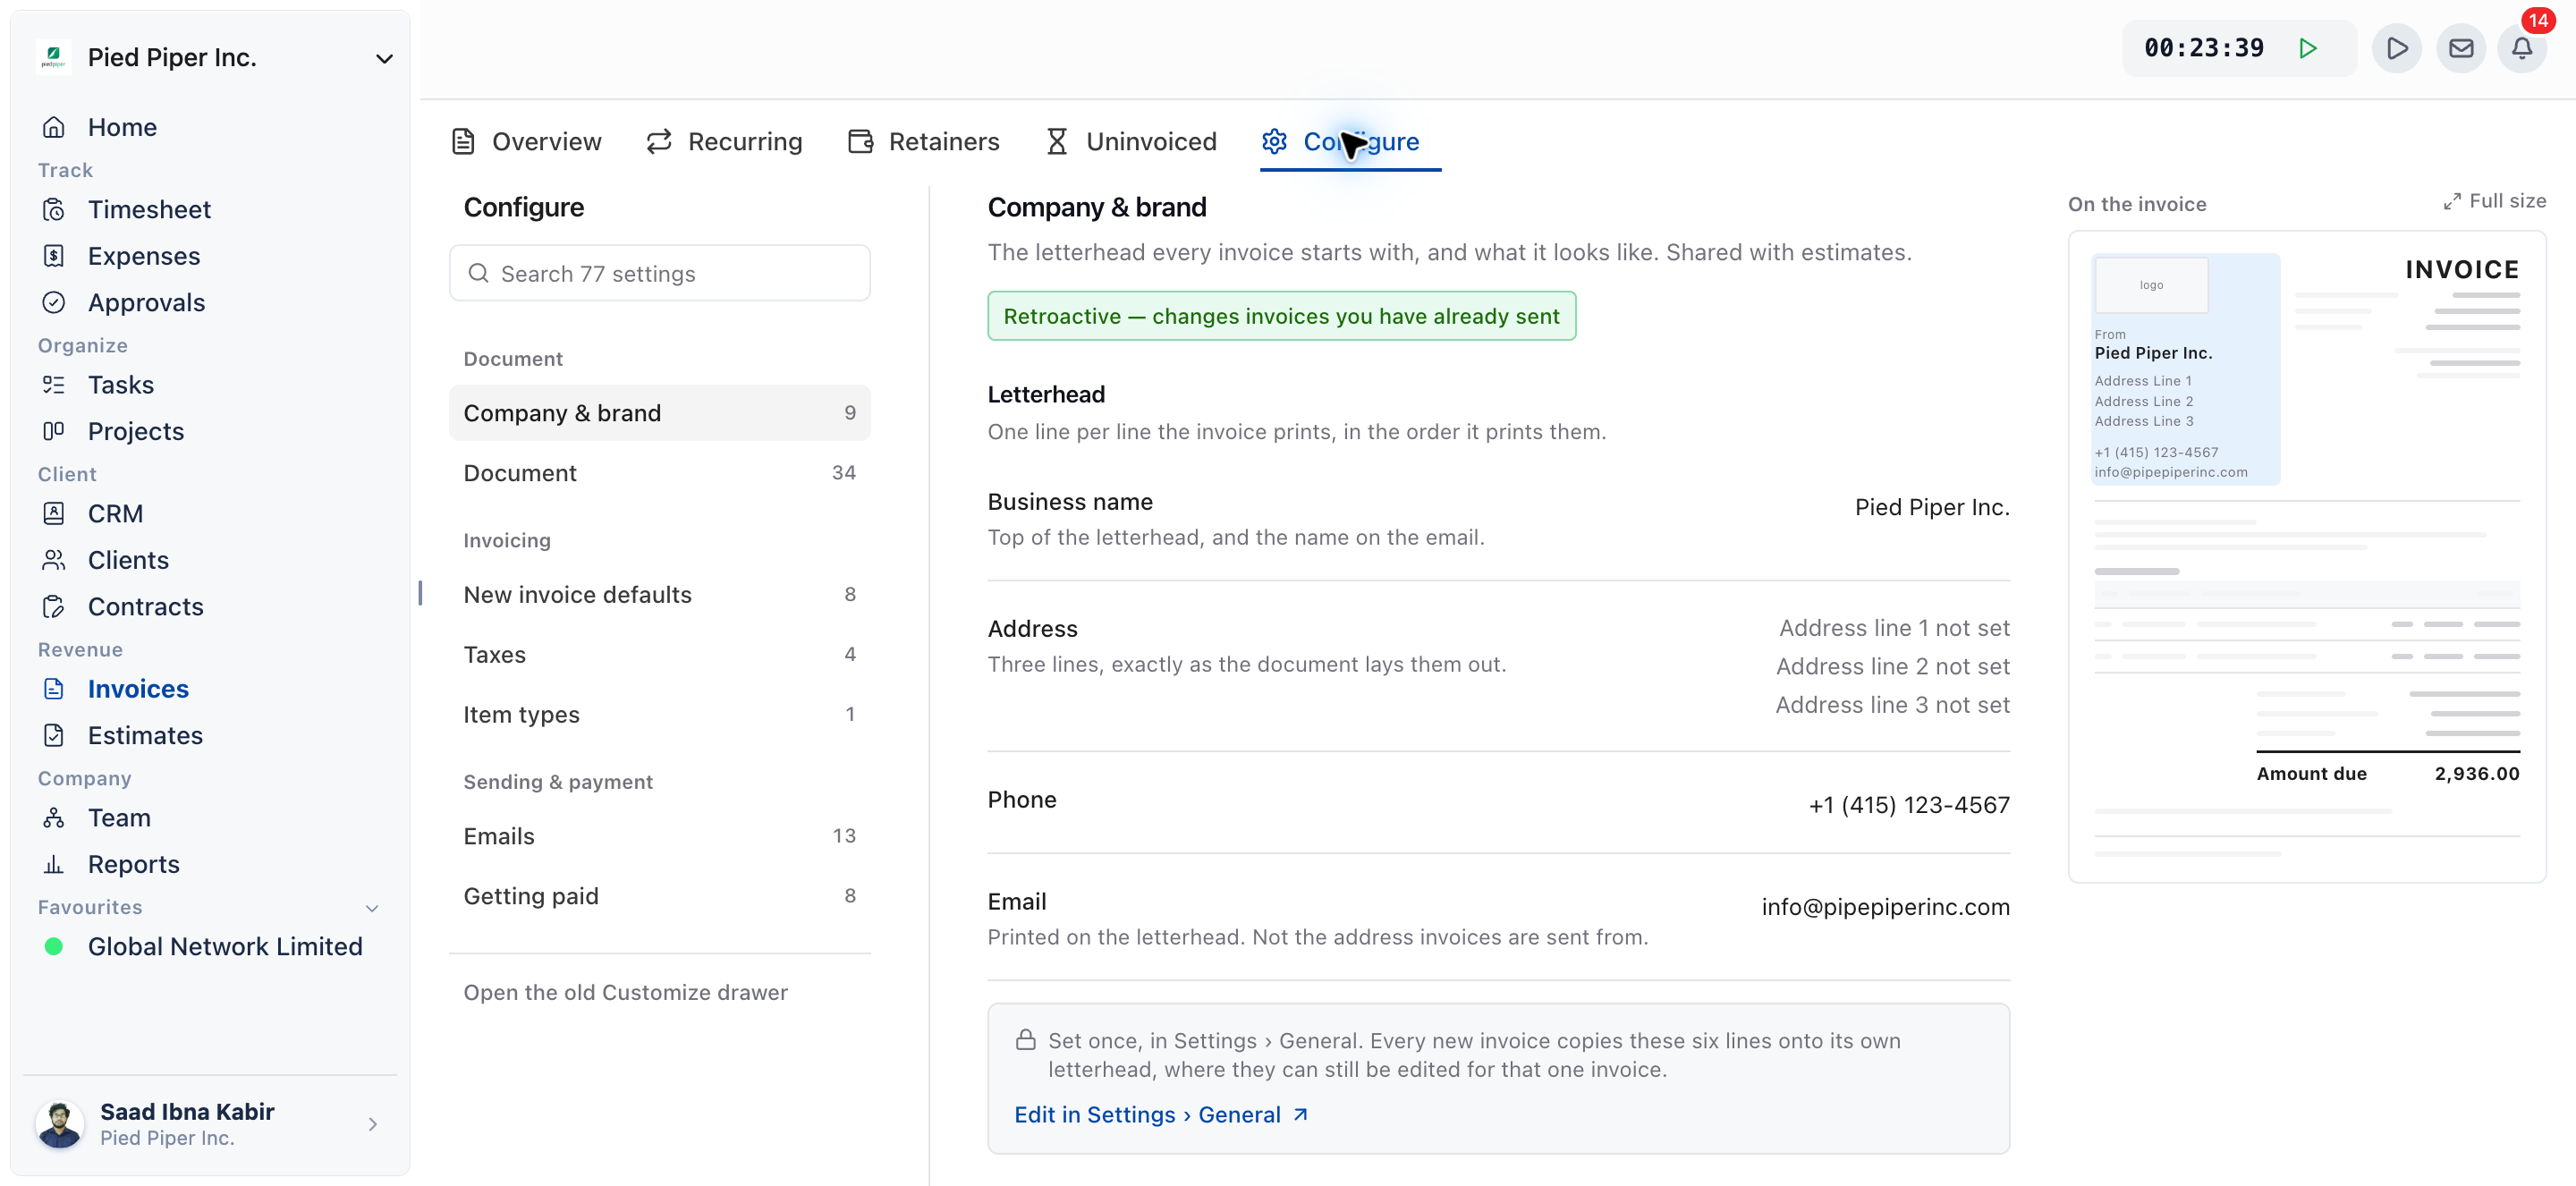Select the Configure tab
This screenshot has width=2576, height=1186.
[x=1340, y=141]
